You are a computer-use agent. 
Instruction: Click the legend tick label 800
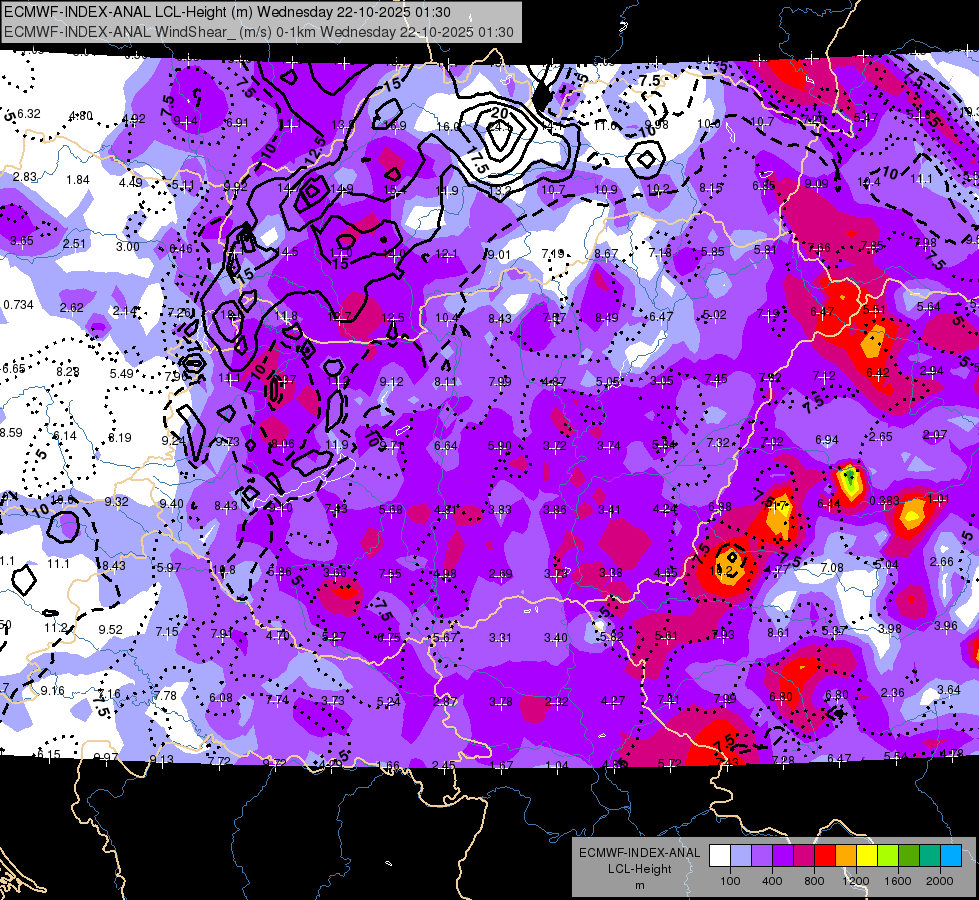(814, 881)
